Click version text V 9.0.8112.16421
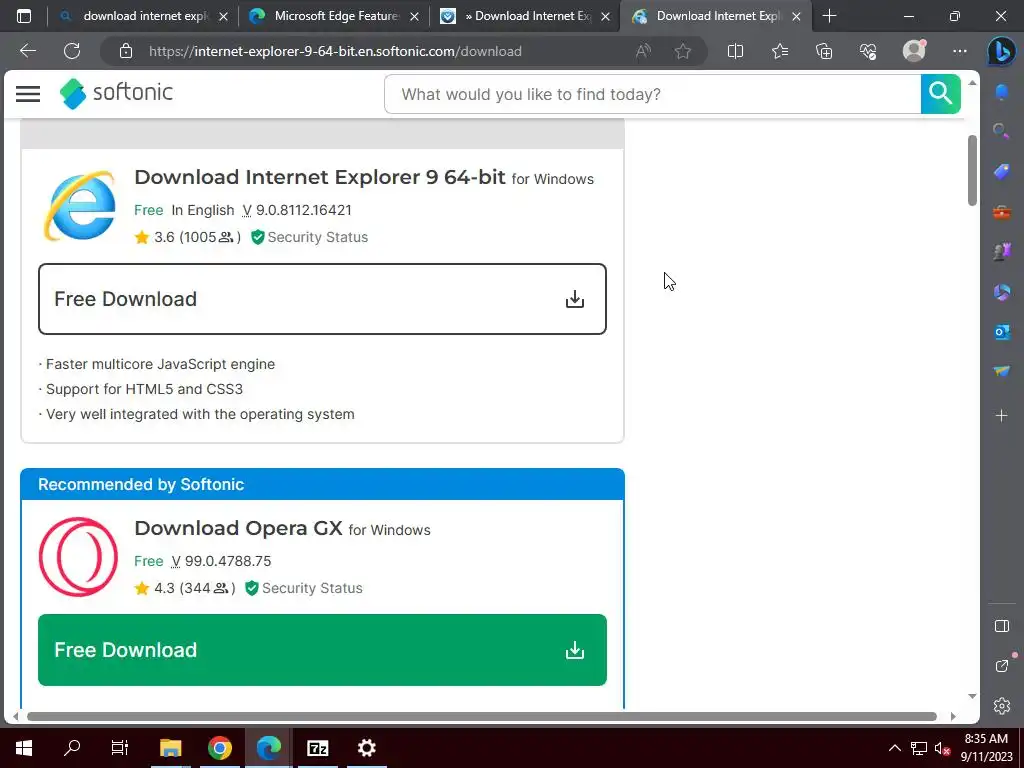This screenshot has height=768, width=1024. pos(297,210)
